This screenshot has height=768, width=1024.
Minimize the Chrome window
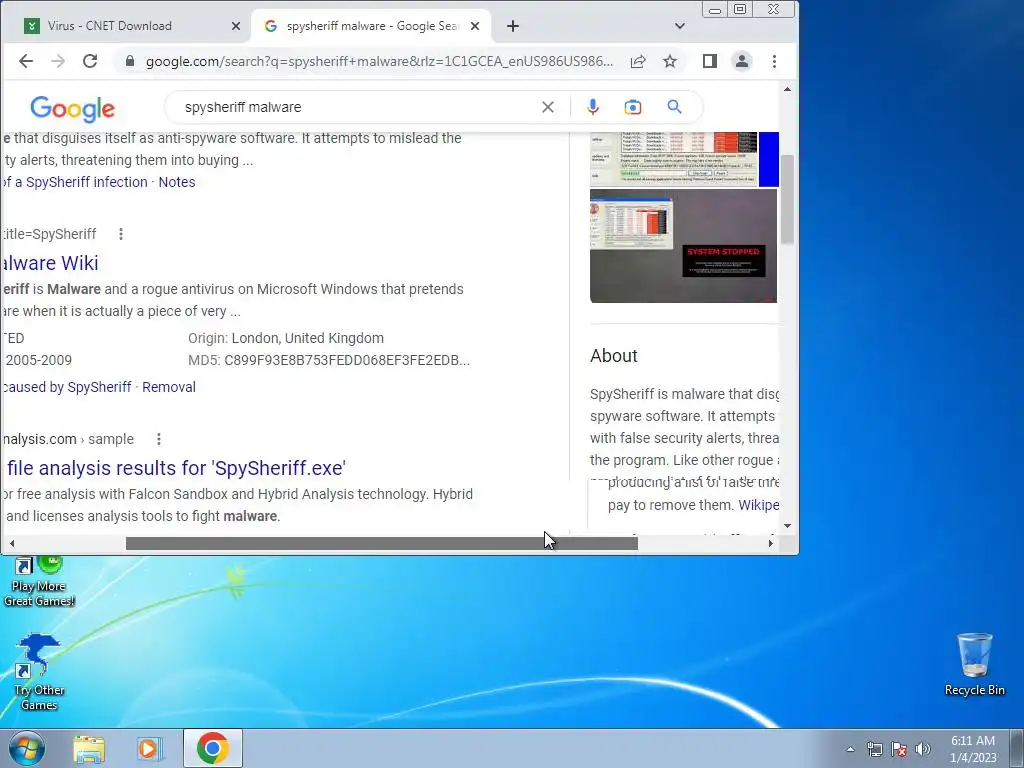pyautogui.click(x=715, y=9)
